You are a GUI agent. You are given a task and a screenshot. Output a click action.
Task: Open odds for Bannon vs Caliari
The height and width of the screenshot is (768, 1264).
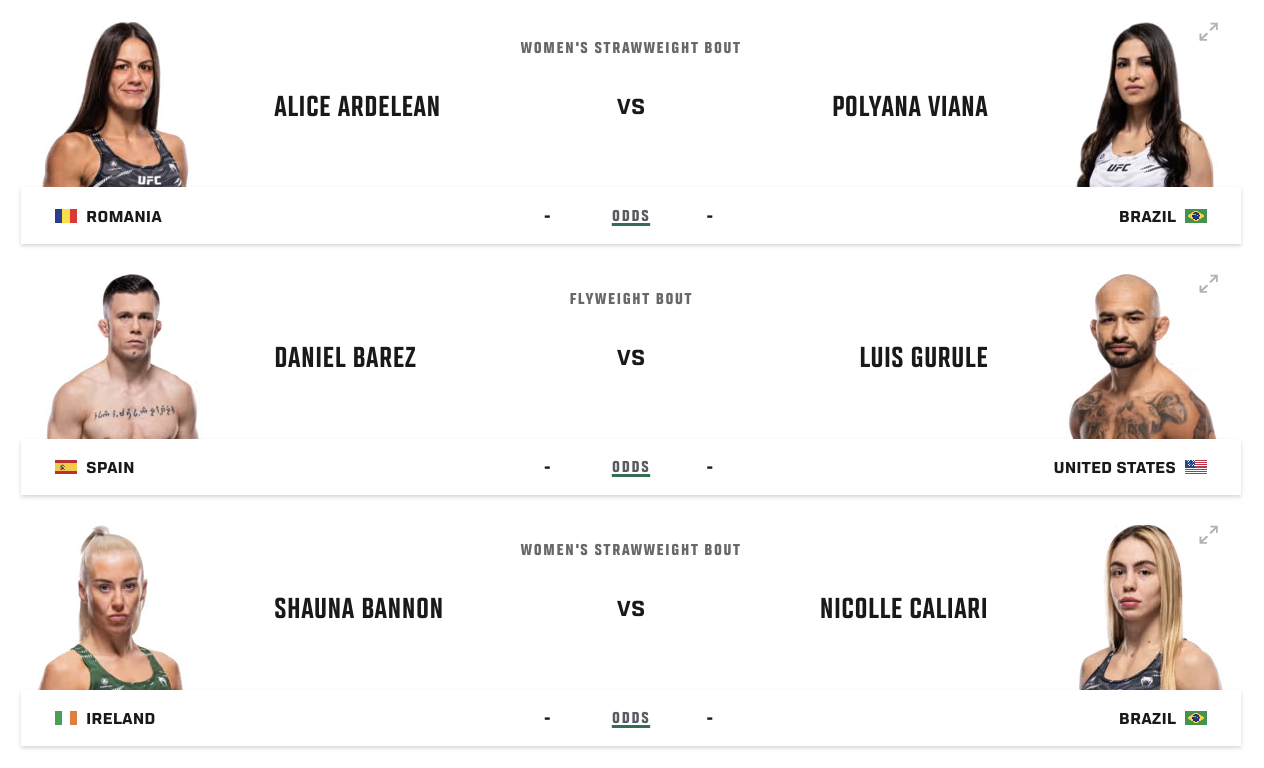coord(630,718)
